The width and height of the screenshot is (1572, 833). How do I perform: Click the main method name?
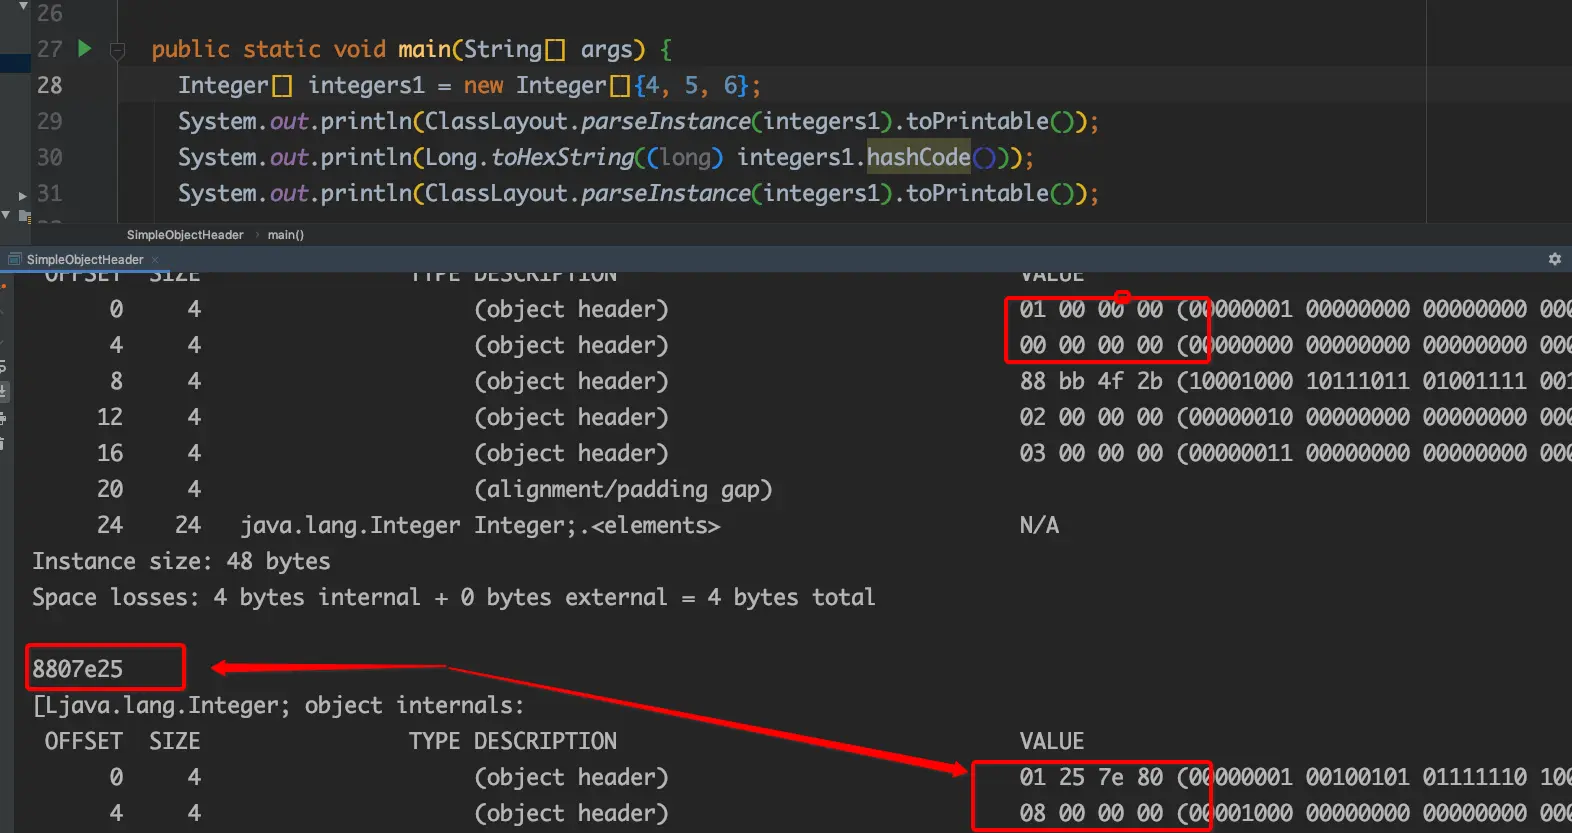424,49
